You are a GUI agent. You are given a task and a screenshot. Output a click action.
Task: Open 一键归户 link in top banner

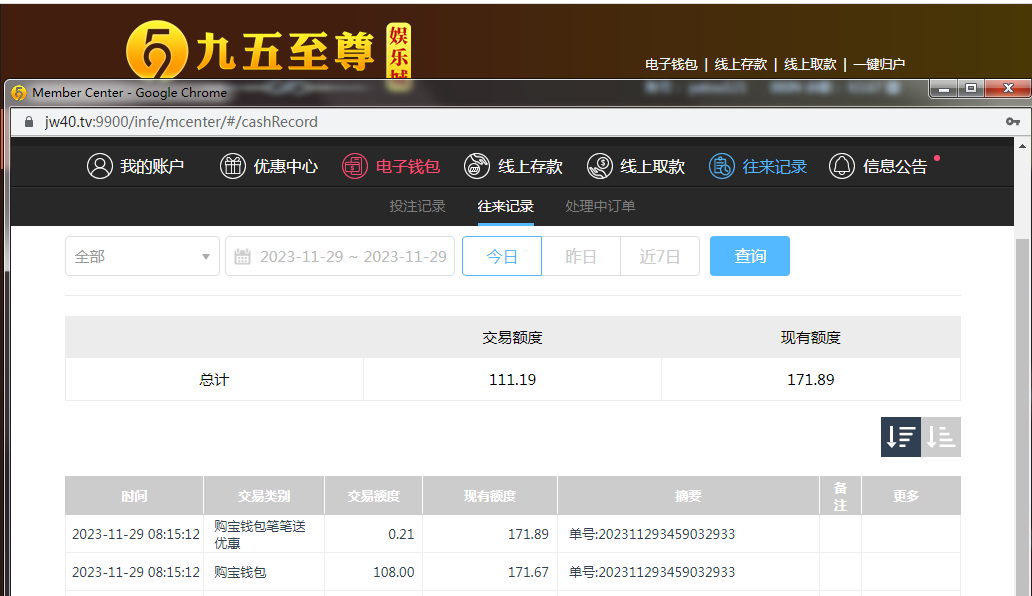[x=879, y=64]
